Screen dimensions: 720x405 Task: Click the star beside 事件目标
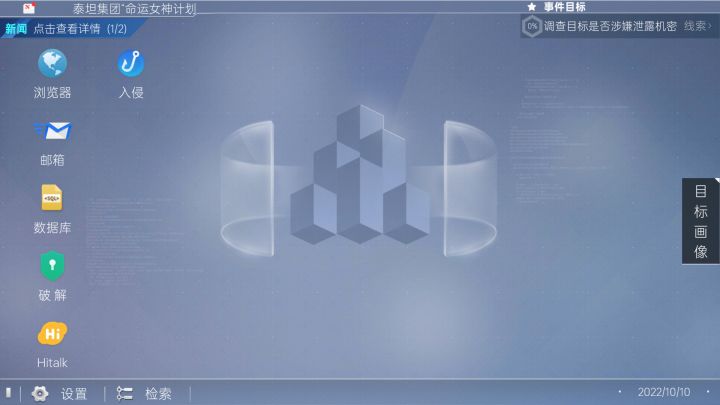532,7
